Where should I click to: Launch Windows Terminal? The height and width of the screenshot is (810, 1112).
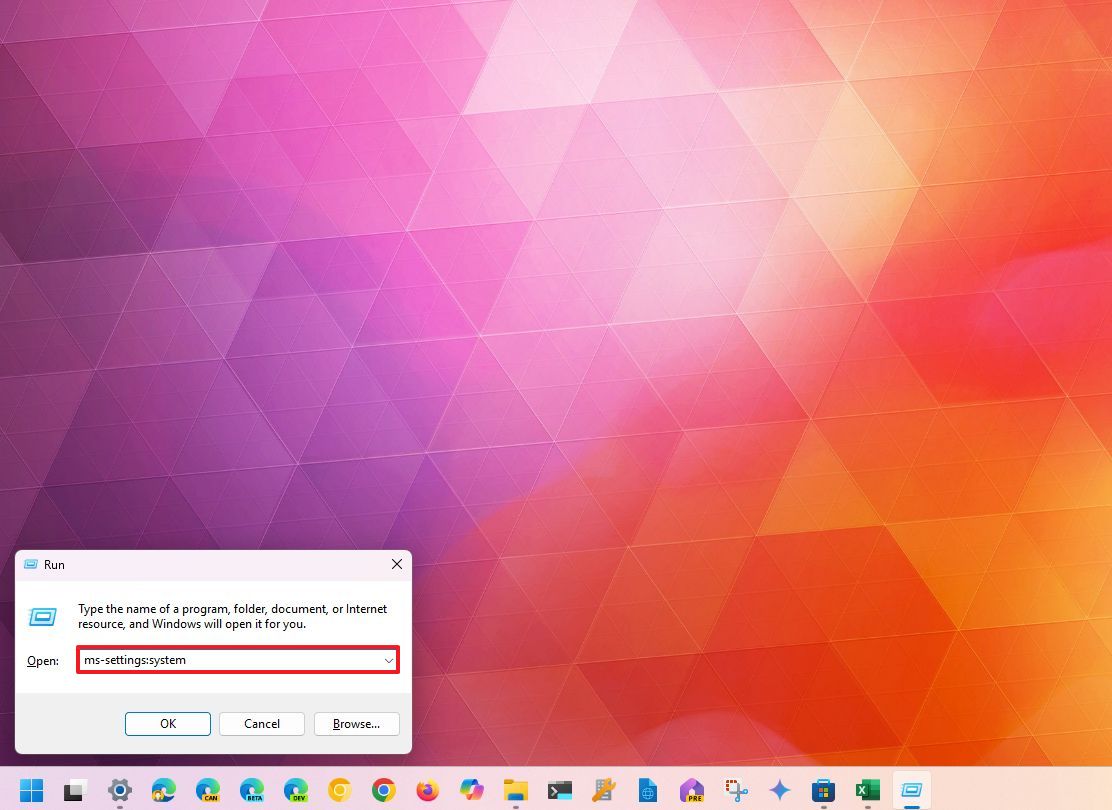[559, 790]
